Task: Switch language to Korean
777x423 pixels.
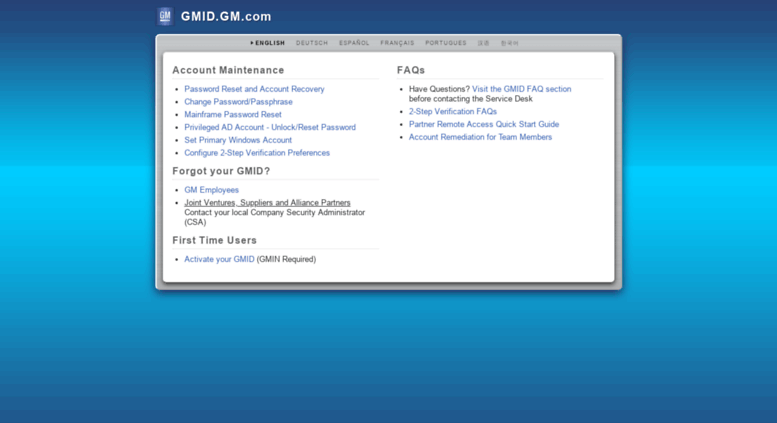Action: click(x=509, y=43)
